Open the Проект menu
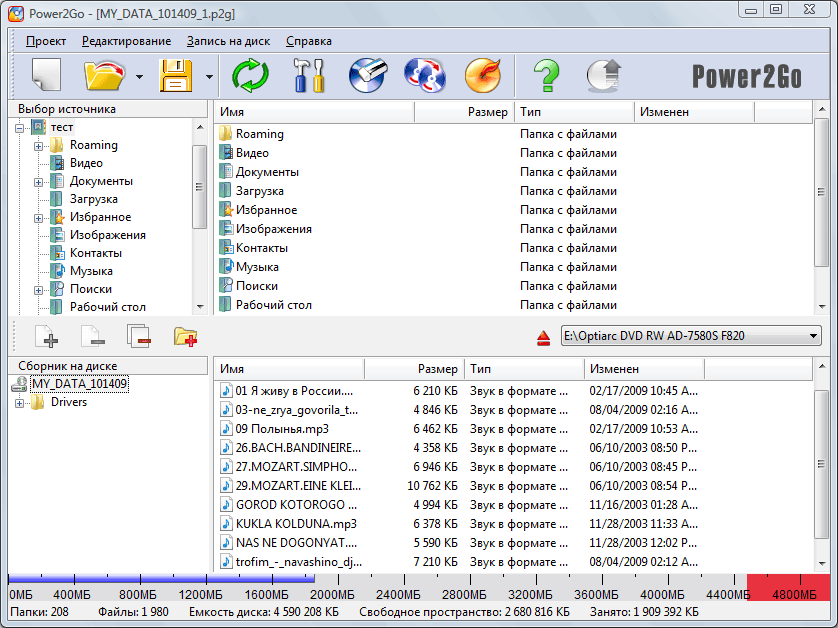This screenshot has height=628, width=838. pyautogui.click(x=46, y=41)
